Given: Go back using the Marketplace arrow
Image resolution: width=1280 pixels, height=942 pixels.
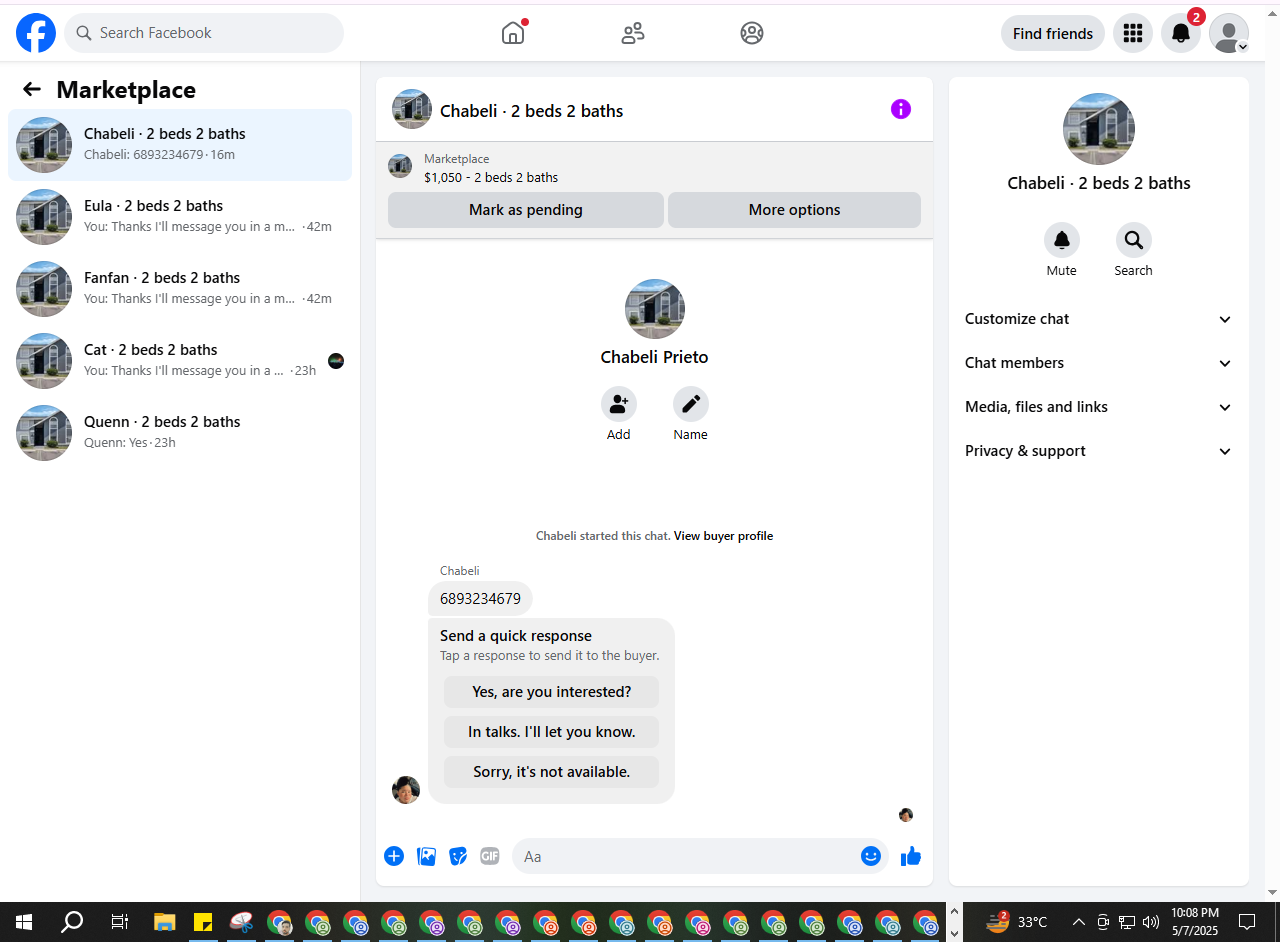Looking at the screenshot, I should tap(32, 89).
